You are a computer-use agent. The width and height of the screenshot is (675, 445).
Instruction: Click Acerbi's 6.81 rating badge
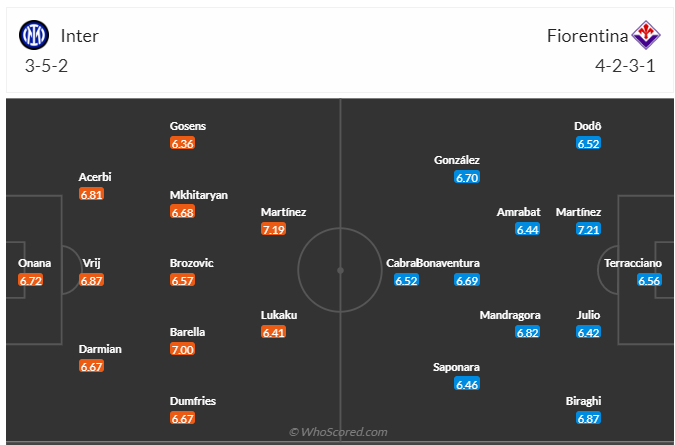tap(92, 195)
